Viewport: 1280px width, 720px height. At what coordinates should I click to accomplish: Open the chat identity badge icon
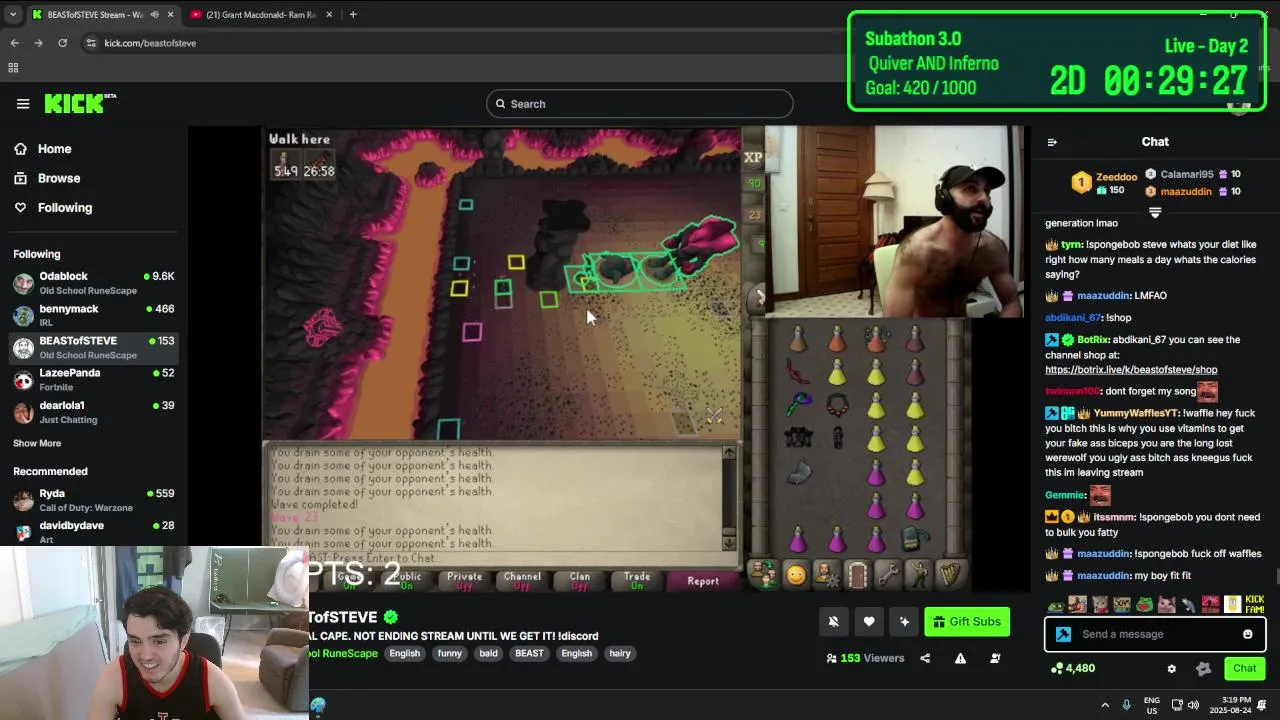1063,634
